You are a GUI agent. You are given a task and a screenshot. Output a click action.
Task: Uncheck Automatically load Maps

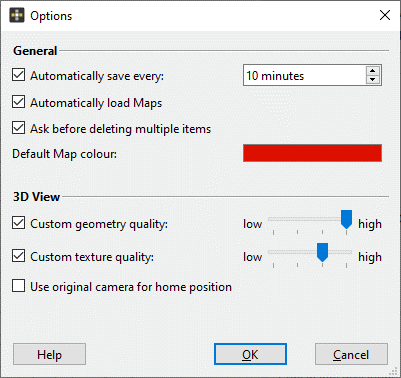point(18,102)
